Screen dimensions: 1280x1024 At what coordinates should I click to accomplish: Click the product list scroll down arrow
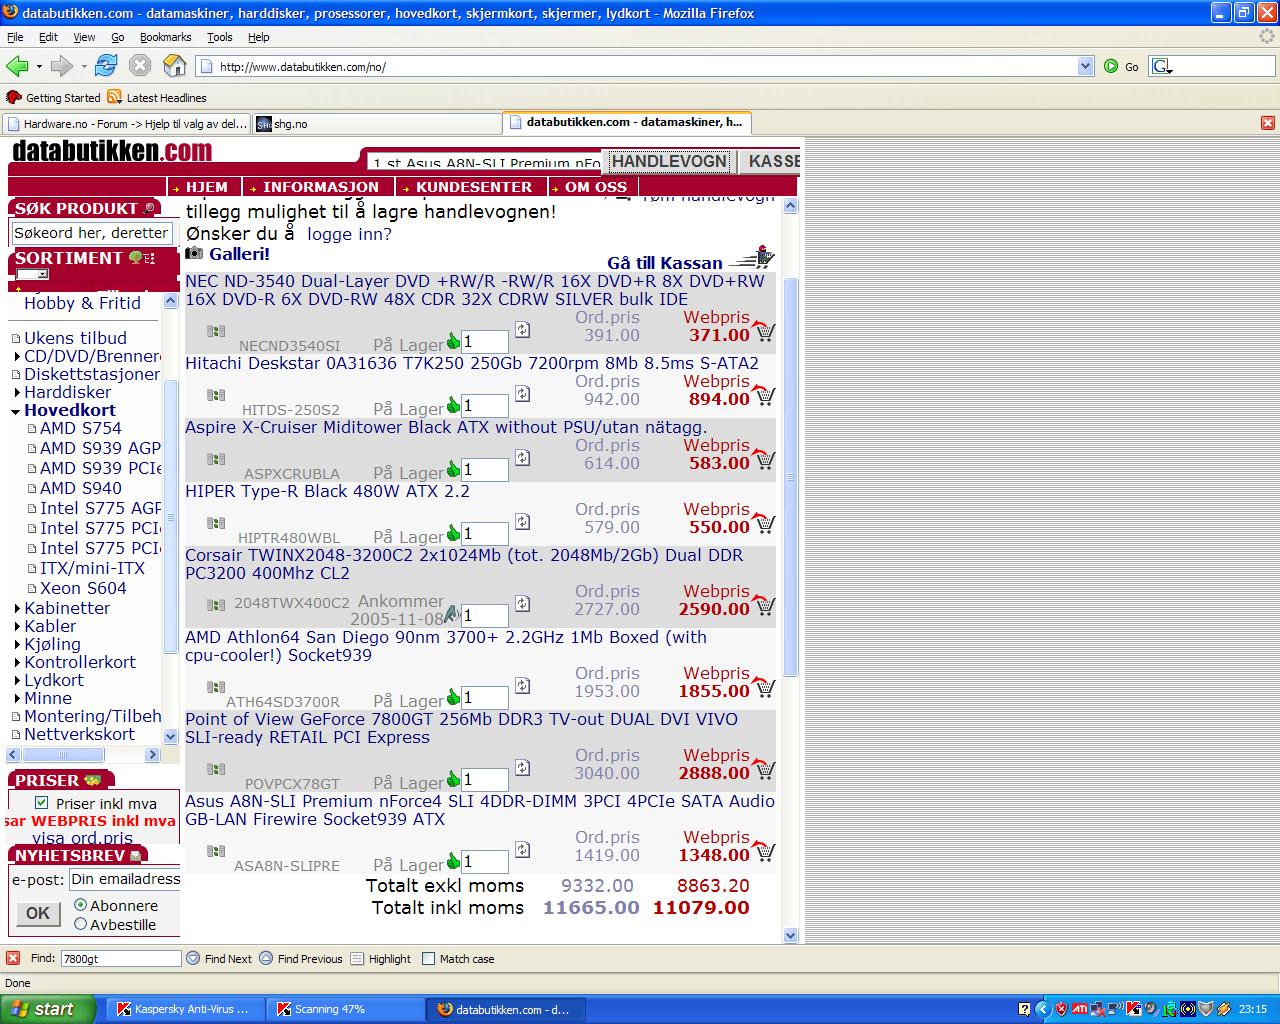(x=790, y=936)
